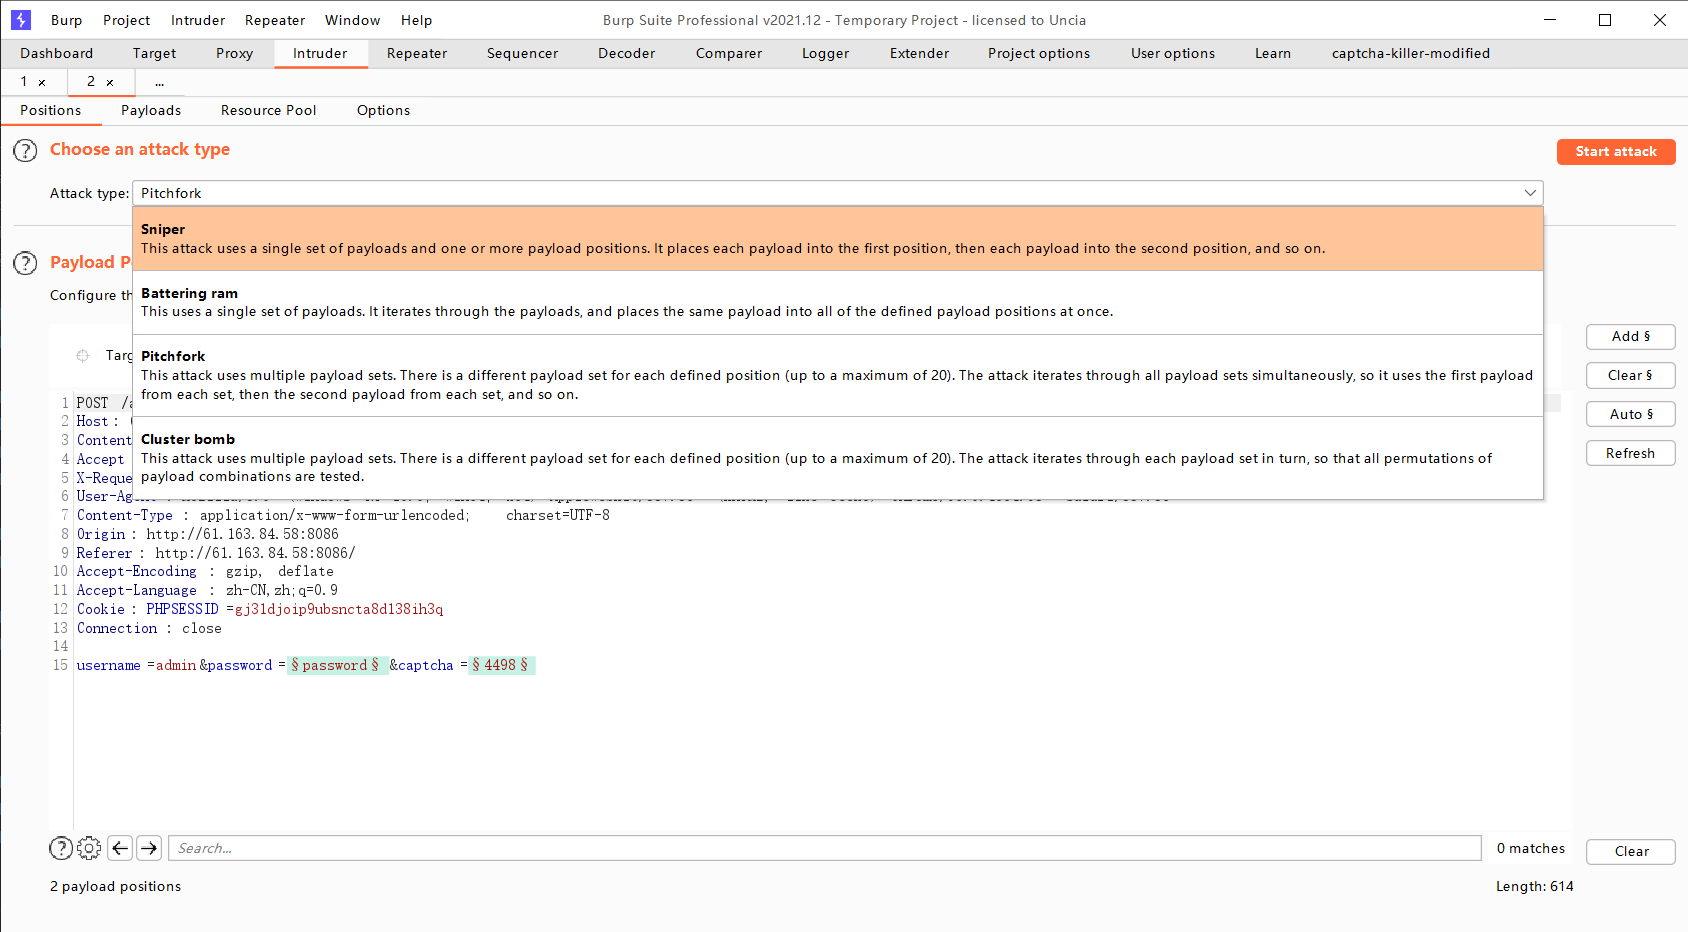Switch to the Sequencer tab
1688x932 pixels.
pyautogui.click(x=523, y=53)
